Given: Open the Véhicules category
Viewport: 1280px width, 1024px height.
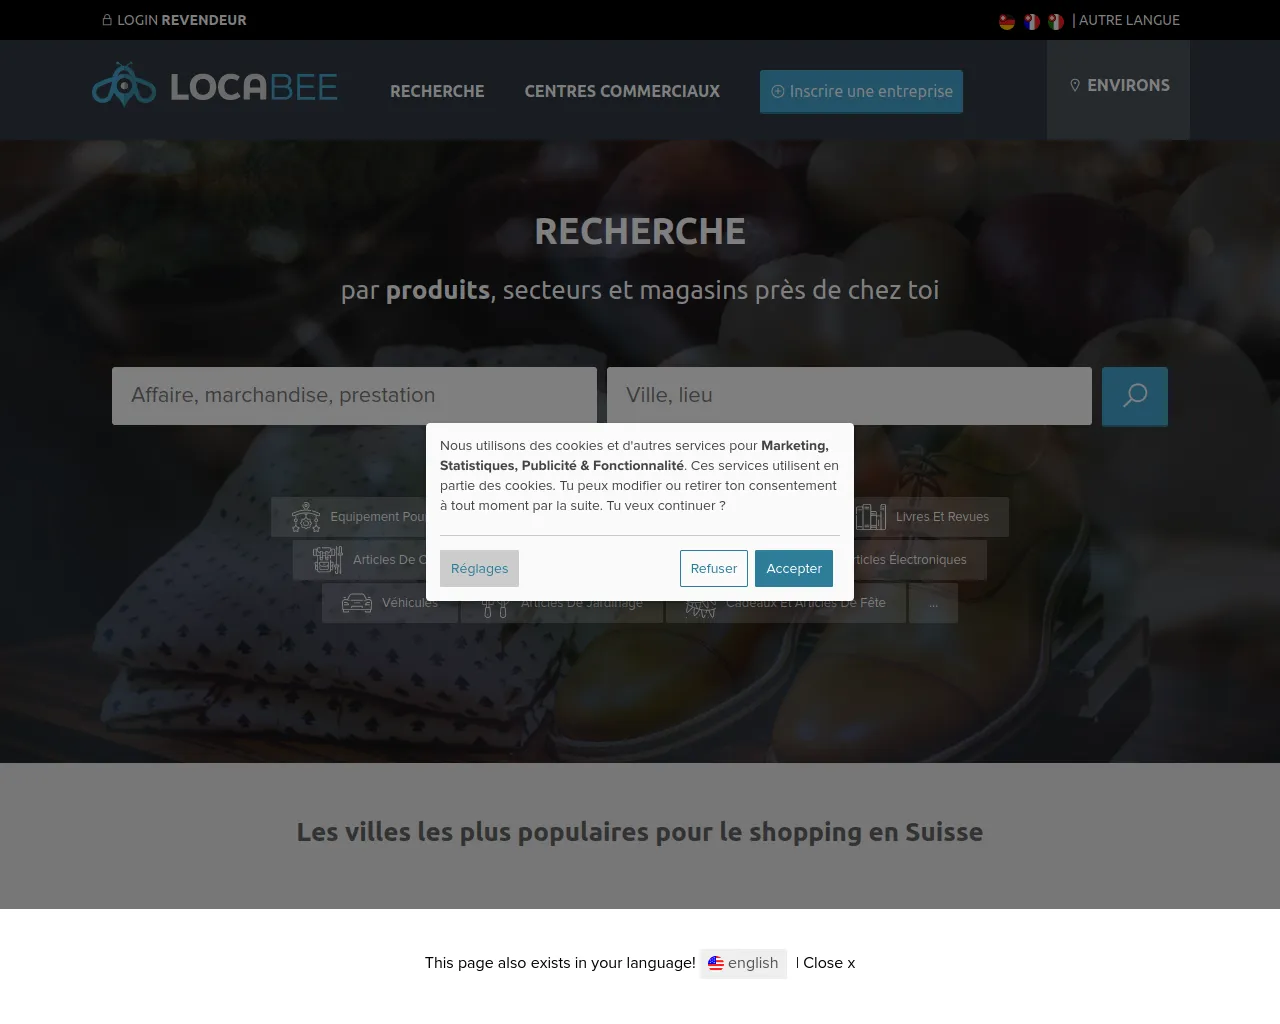Looking at the screenshot, I should coord(390,603).
